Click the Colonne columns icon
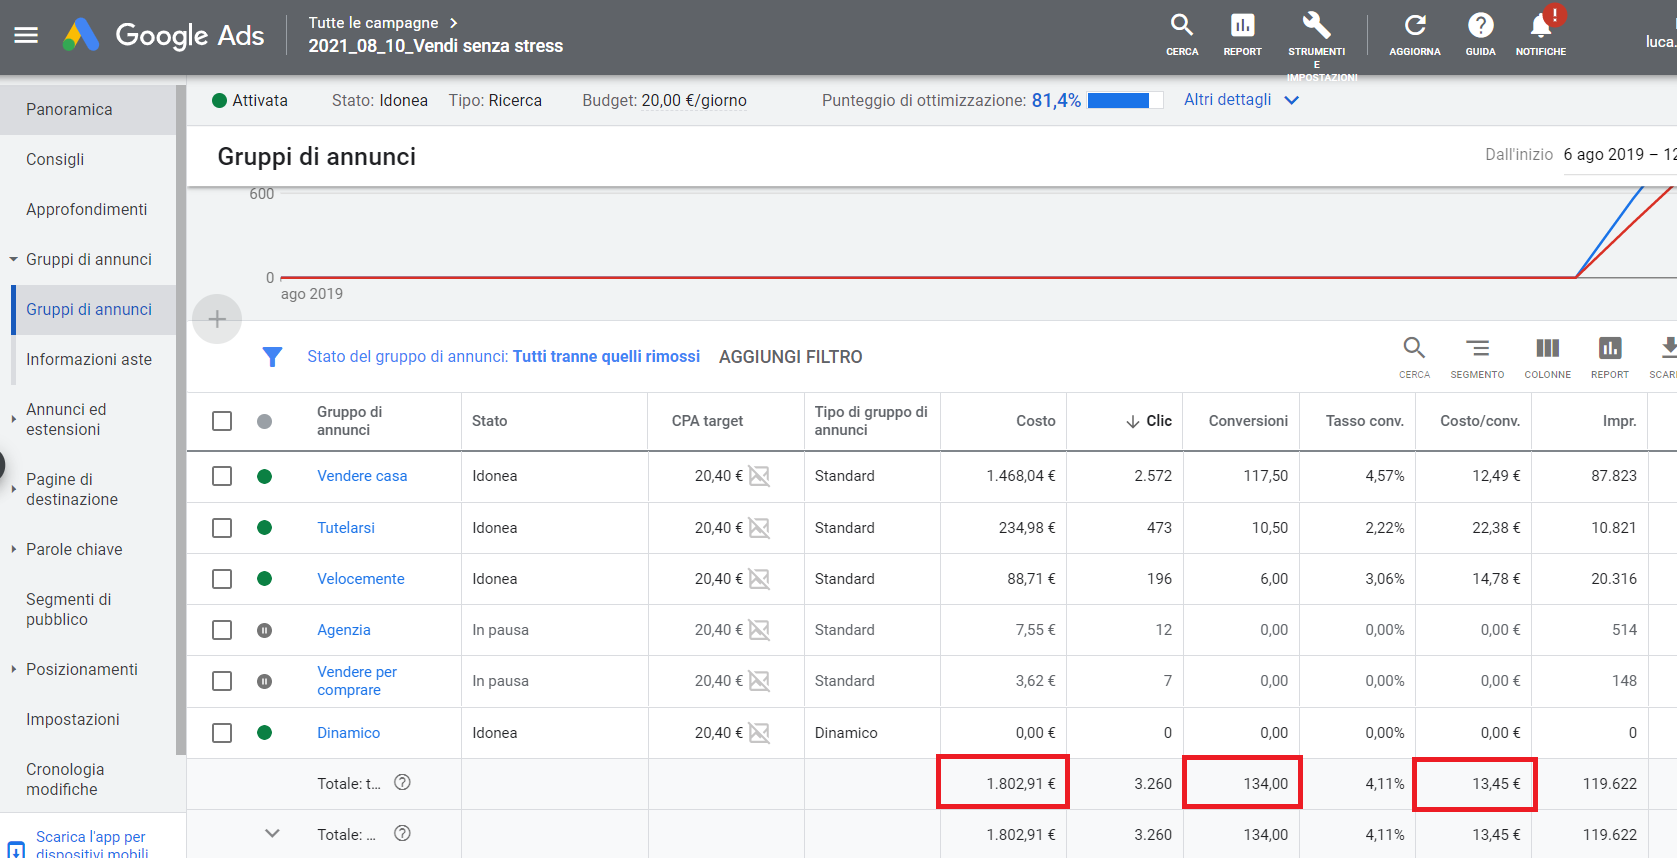1677x858 pixels. tap(1547, 349)
